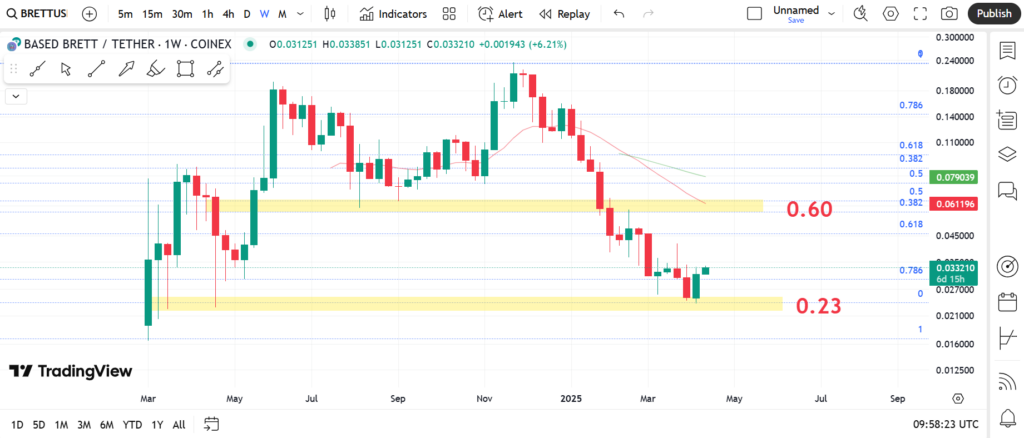The image size is (1024, 438).
Task: Enter fullscreen mode
Action: coord(919,14)
